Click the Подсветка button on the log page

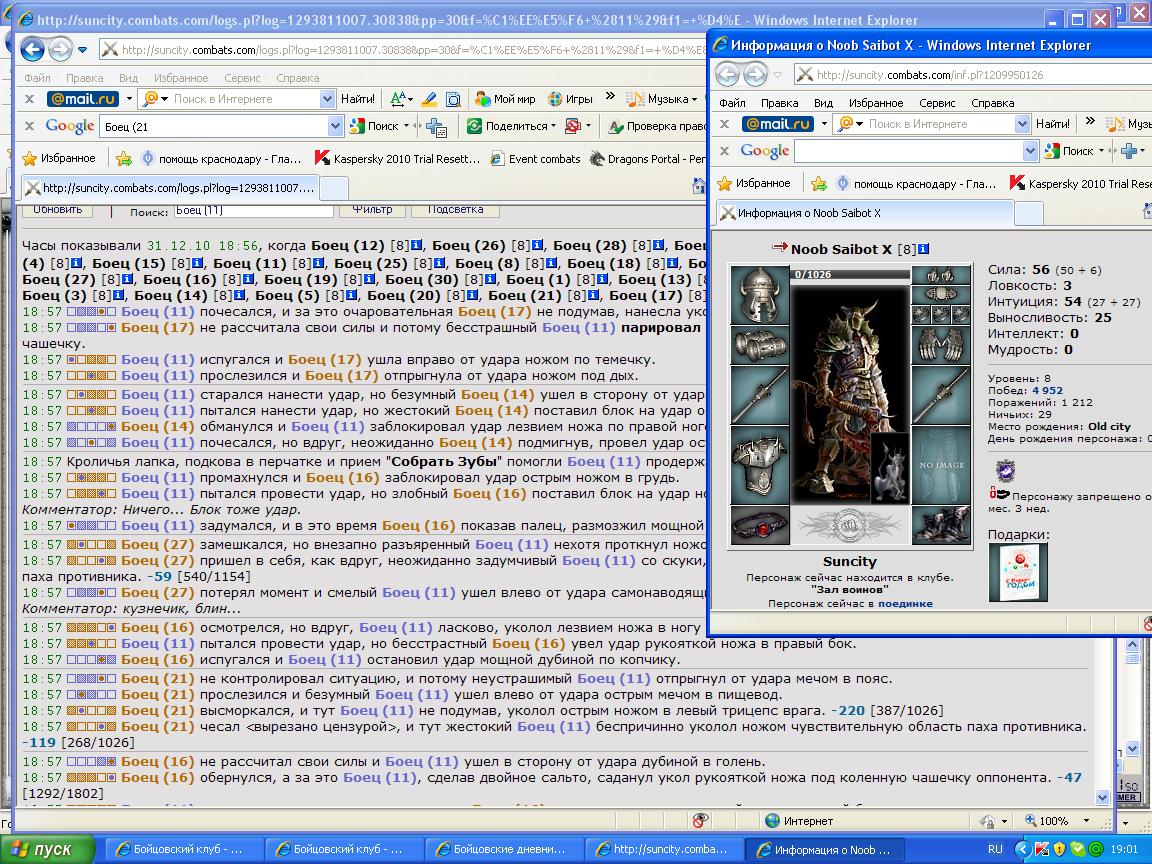455,210
